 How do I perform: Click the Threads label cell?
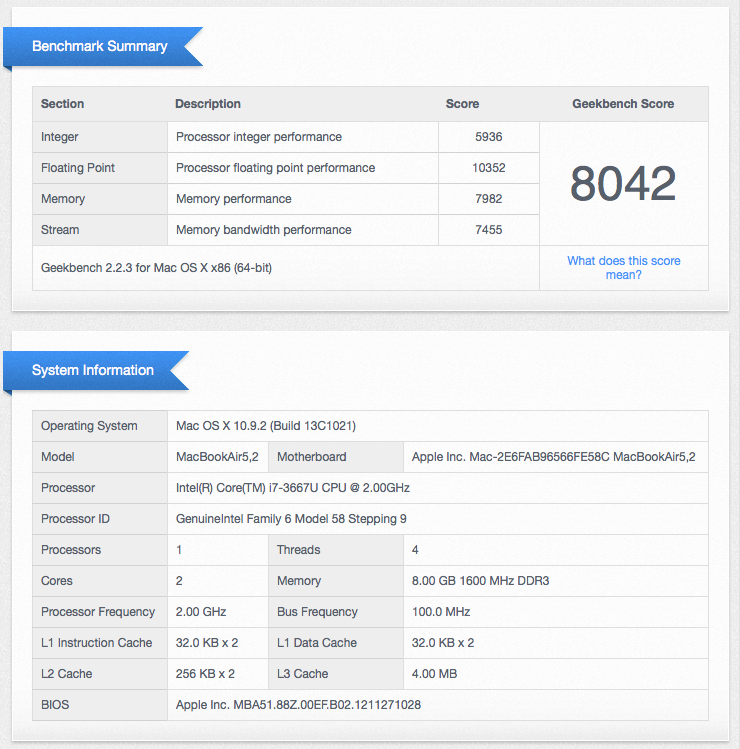click(x=336, y=550)
